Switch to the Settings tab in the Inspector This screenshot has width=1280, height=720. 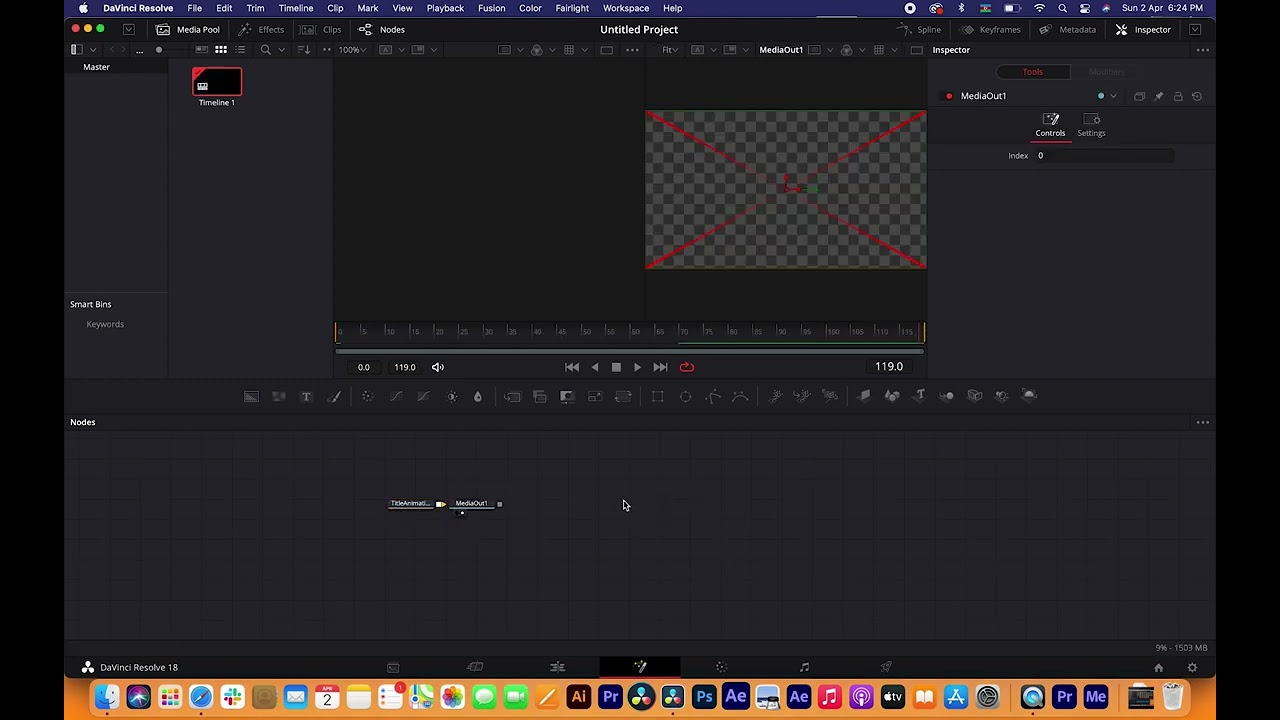click(x=1091, y=125)
